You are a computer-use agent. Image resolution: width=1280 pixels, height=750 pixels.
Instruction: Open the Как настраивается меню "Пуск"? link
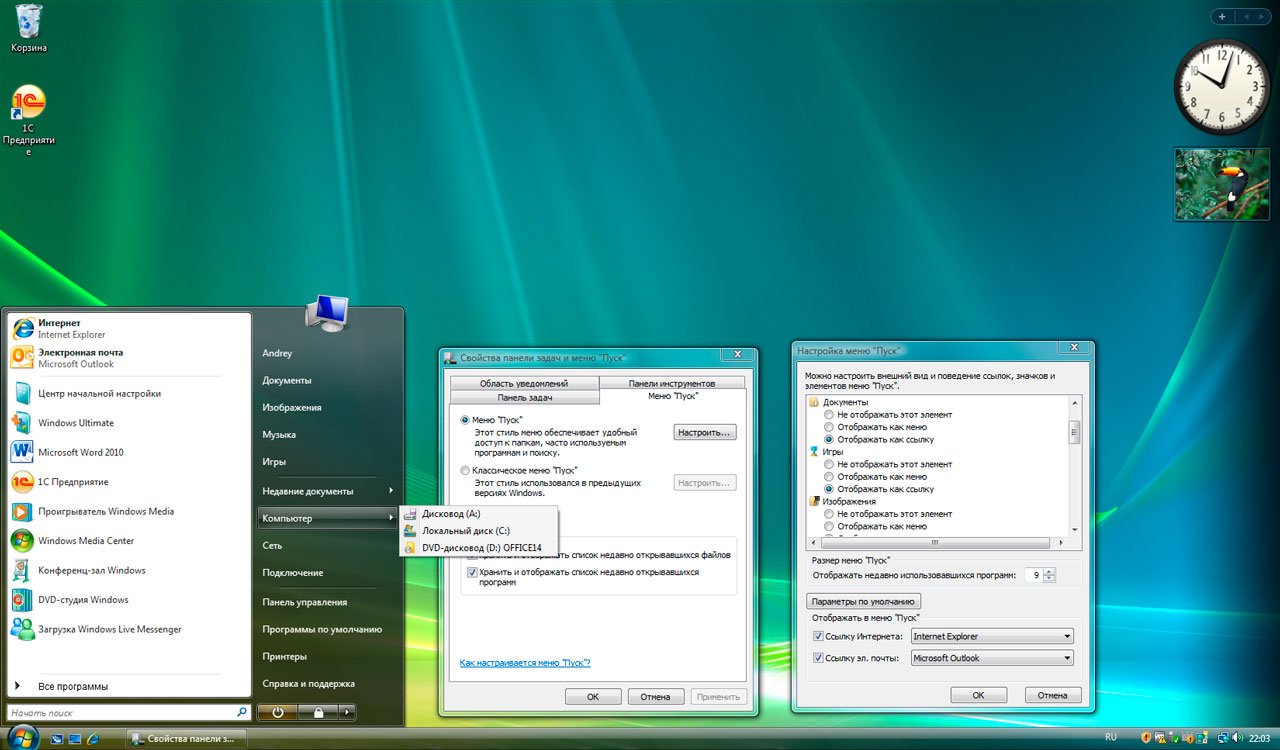tap(525, 663)
